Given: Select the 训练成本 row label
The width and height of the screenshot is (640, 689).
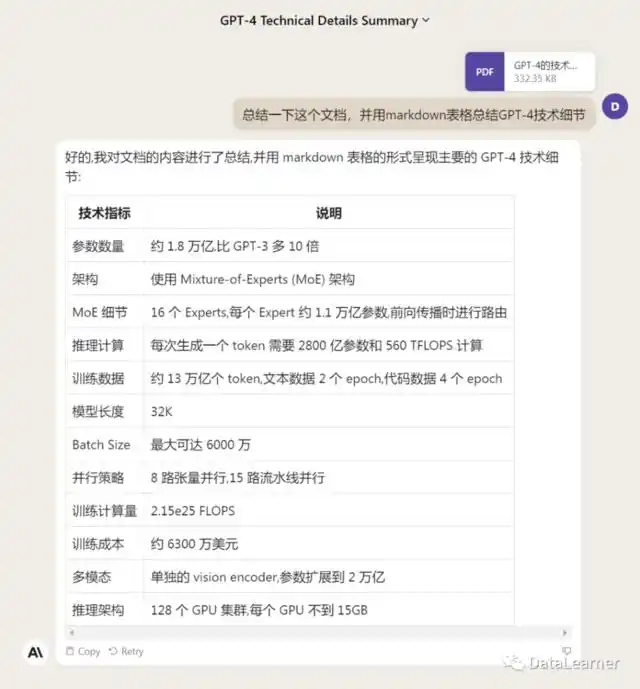Looking at the screenshot, I should [x=98, y=544].
